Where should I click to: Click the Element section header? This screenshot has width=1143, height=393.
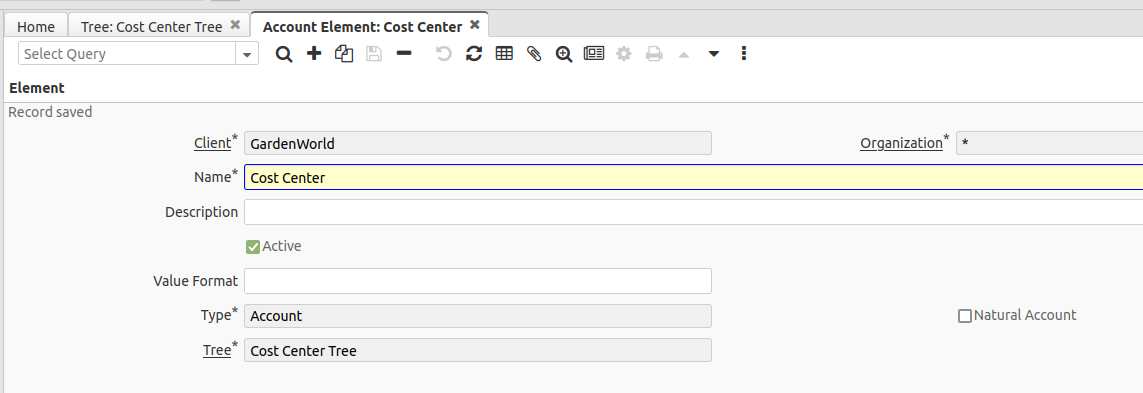click(36, 87)
